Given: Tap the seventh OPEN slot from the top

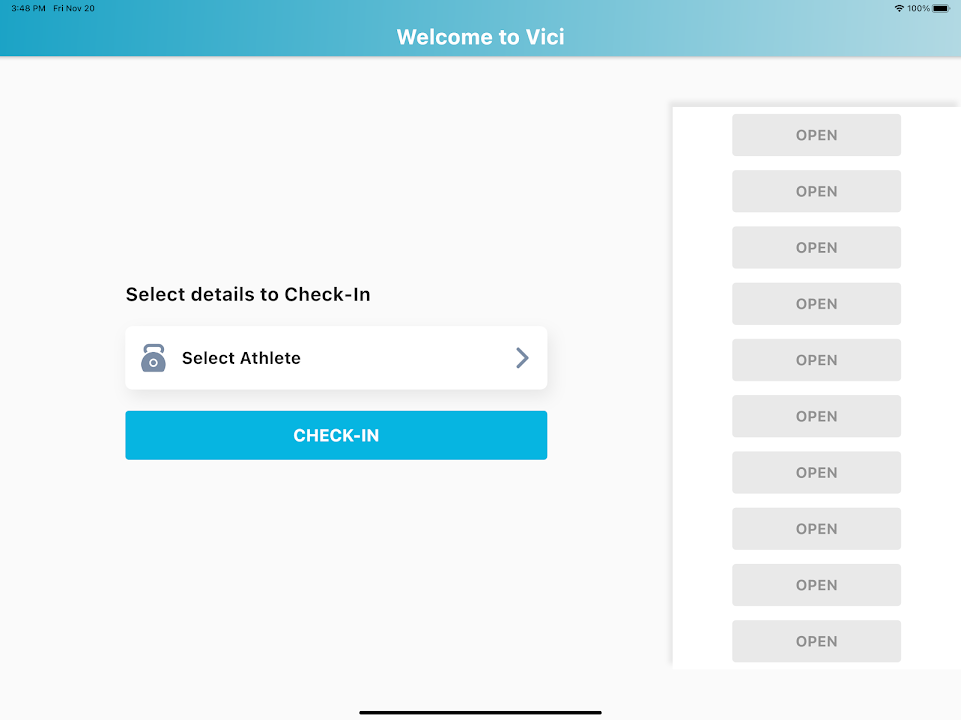Looking at the screenshot, I should pyautogui.click(x=816, y=473).
